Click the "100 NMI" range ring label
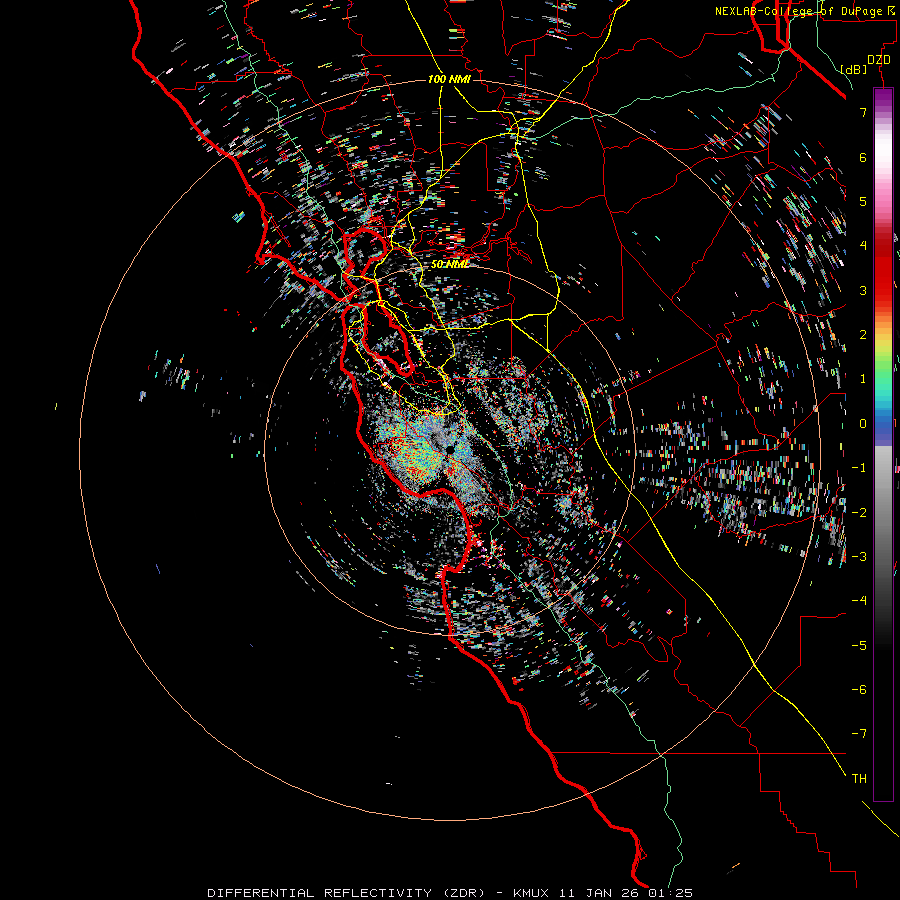The height and width of the screenshot is (900, 900). coord(449,79)
